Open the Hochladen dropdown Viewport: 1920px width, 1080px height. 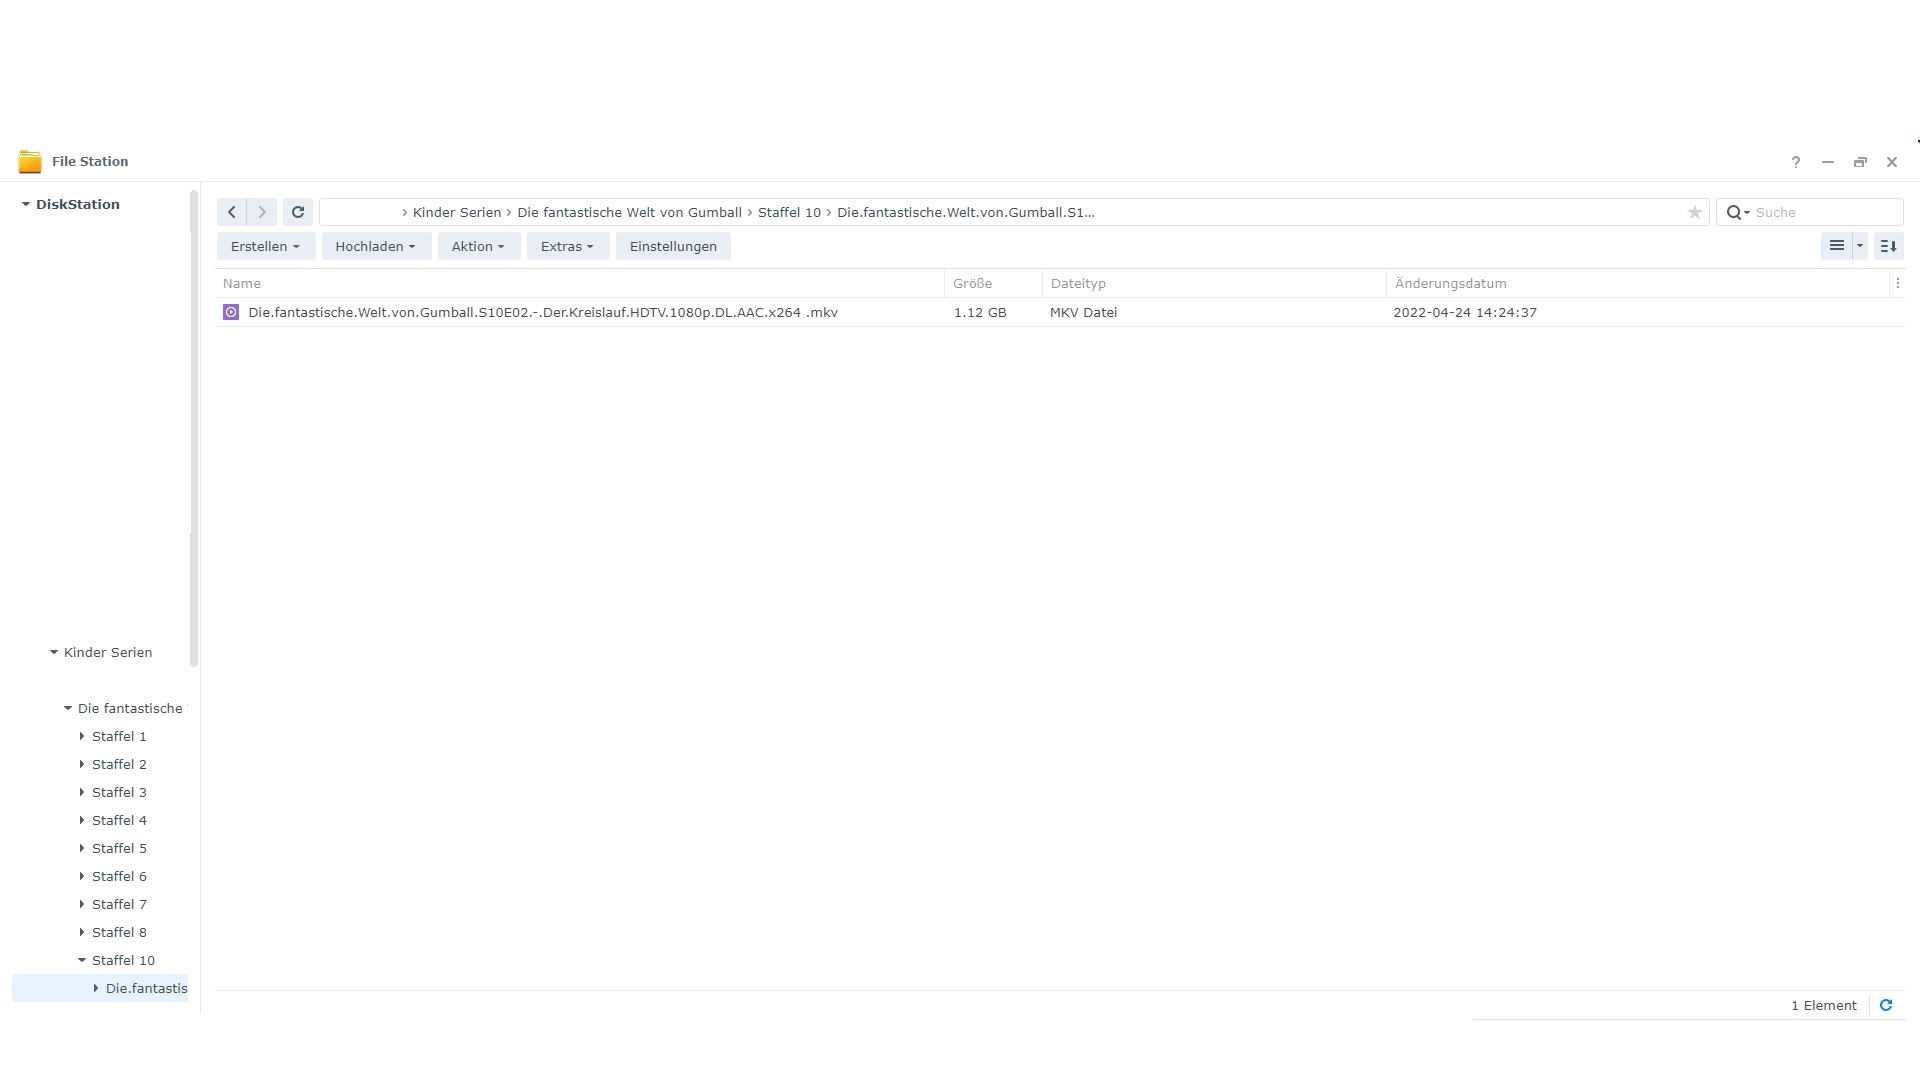(x=375, y=246)
